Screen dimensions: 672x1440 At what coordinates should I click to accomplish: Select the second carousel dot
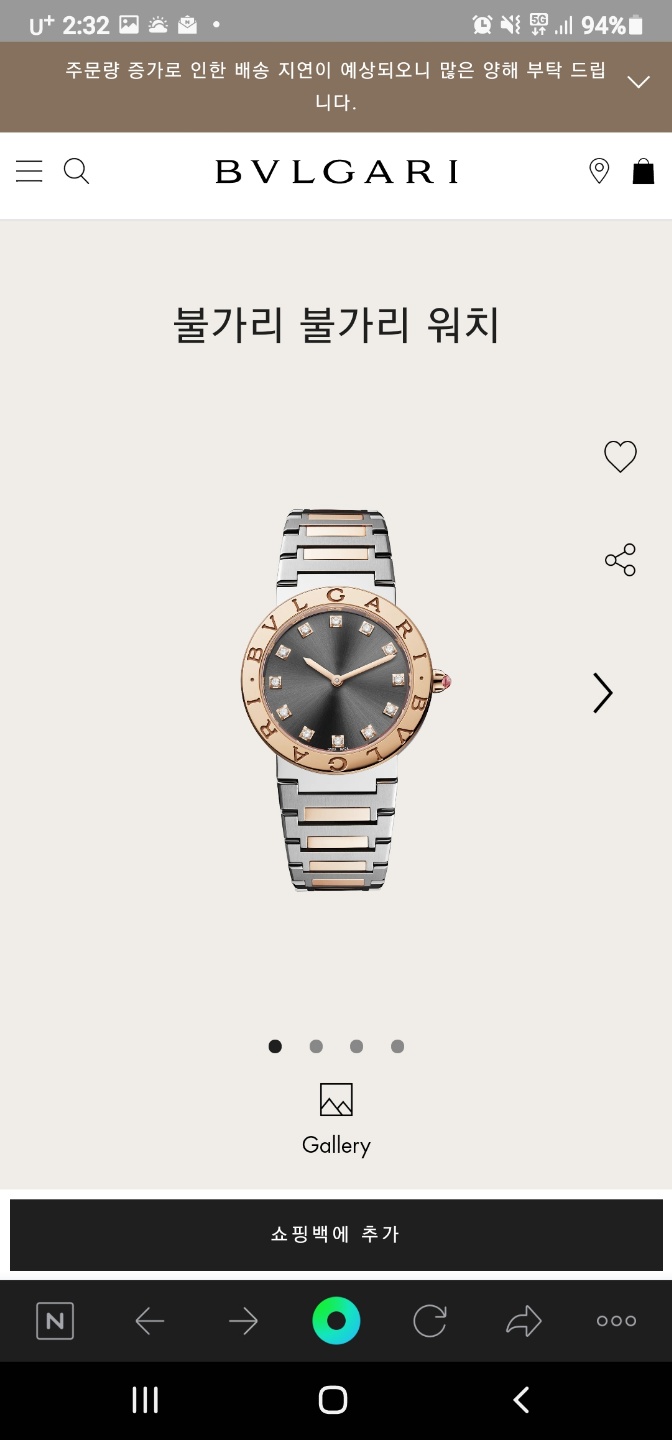click(316, 1046)
